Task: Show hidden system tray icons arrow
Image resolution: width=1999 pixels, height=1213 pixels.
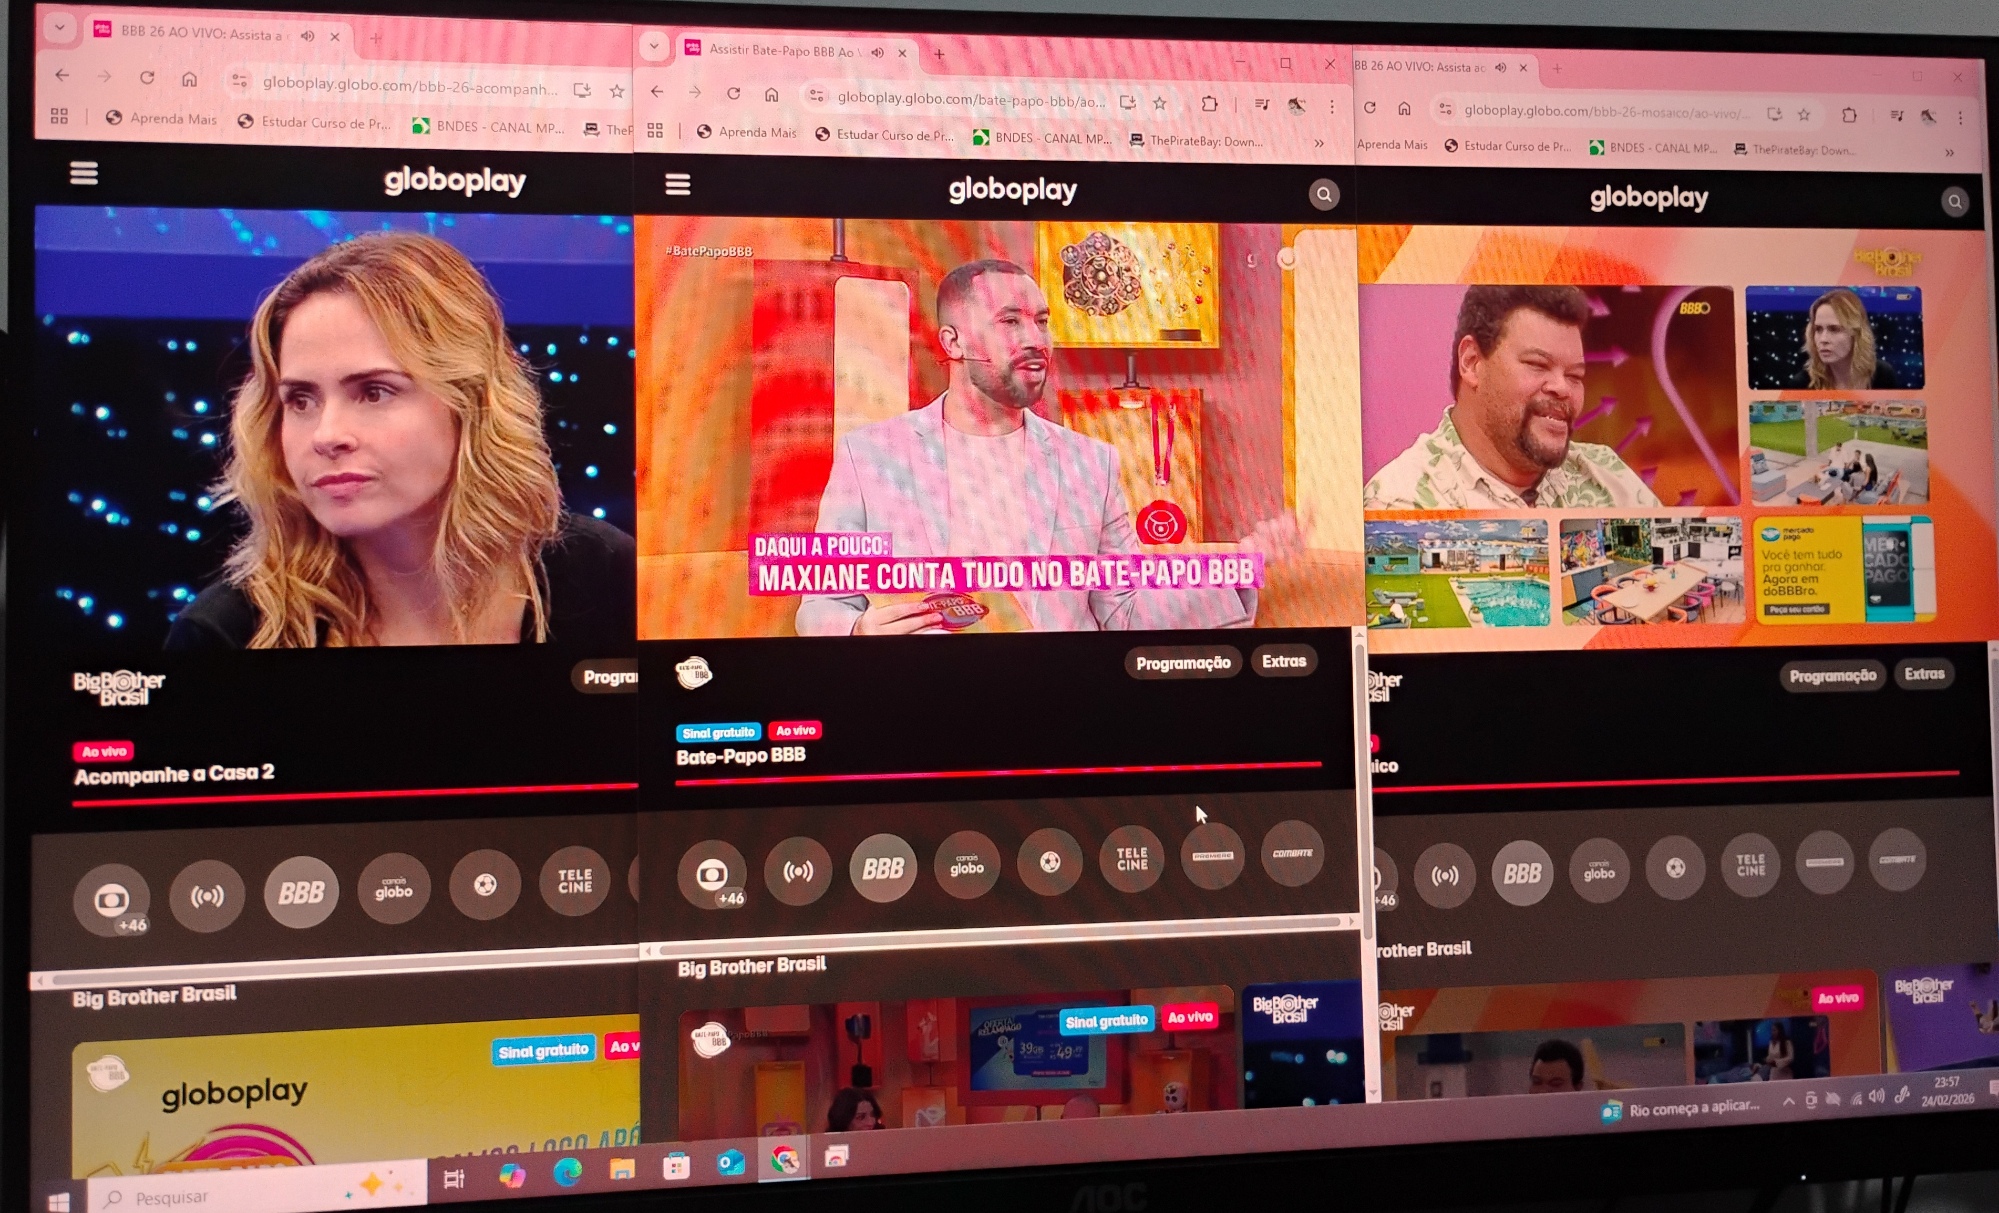Action: pos(1787,1101)
